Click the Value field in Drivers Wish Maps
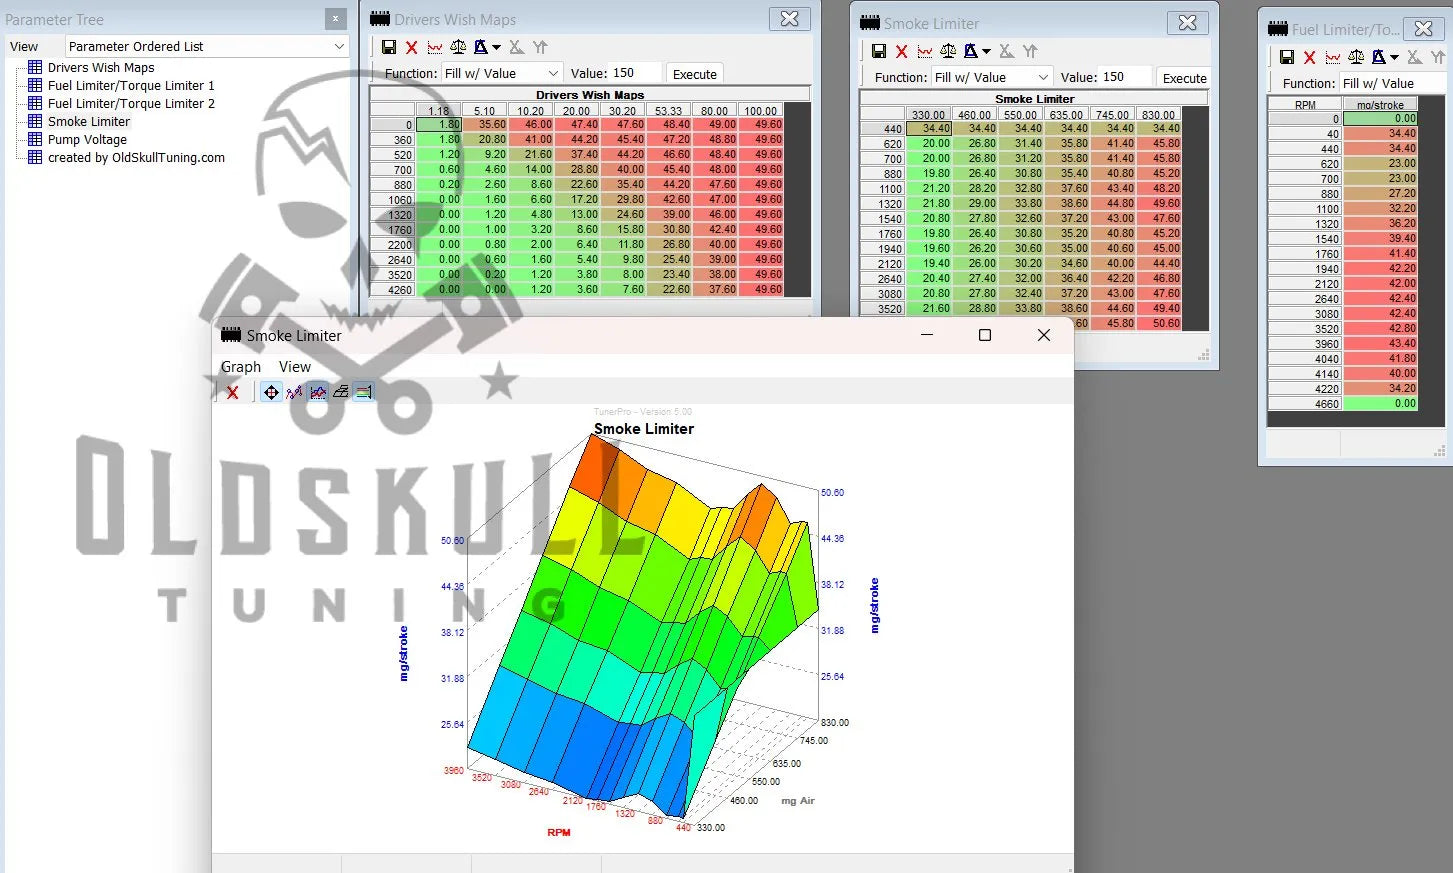 pos(635,73)
